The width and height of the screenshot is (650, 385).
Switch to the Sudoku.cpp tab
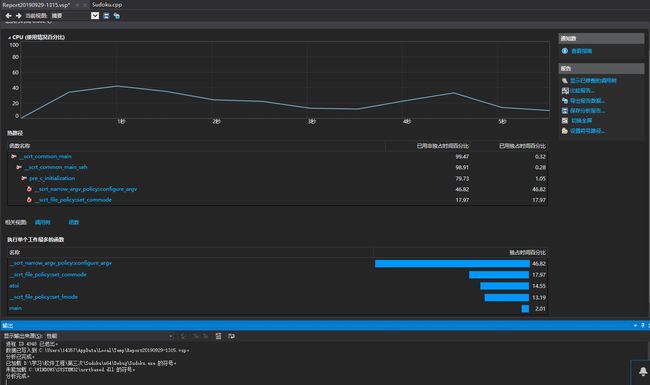point(107,5)
